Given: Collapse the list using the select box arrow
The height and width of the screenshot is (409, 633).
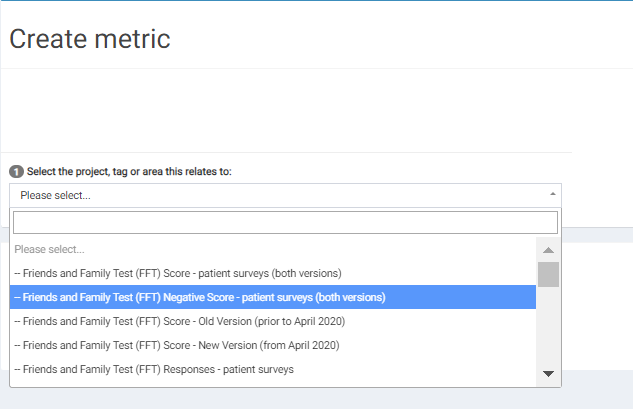Looking at the screenshot, I should click(553, 195).
